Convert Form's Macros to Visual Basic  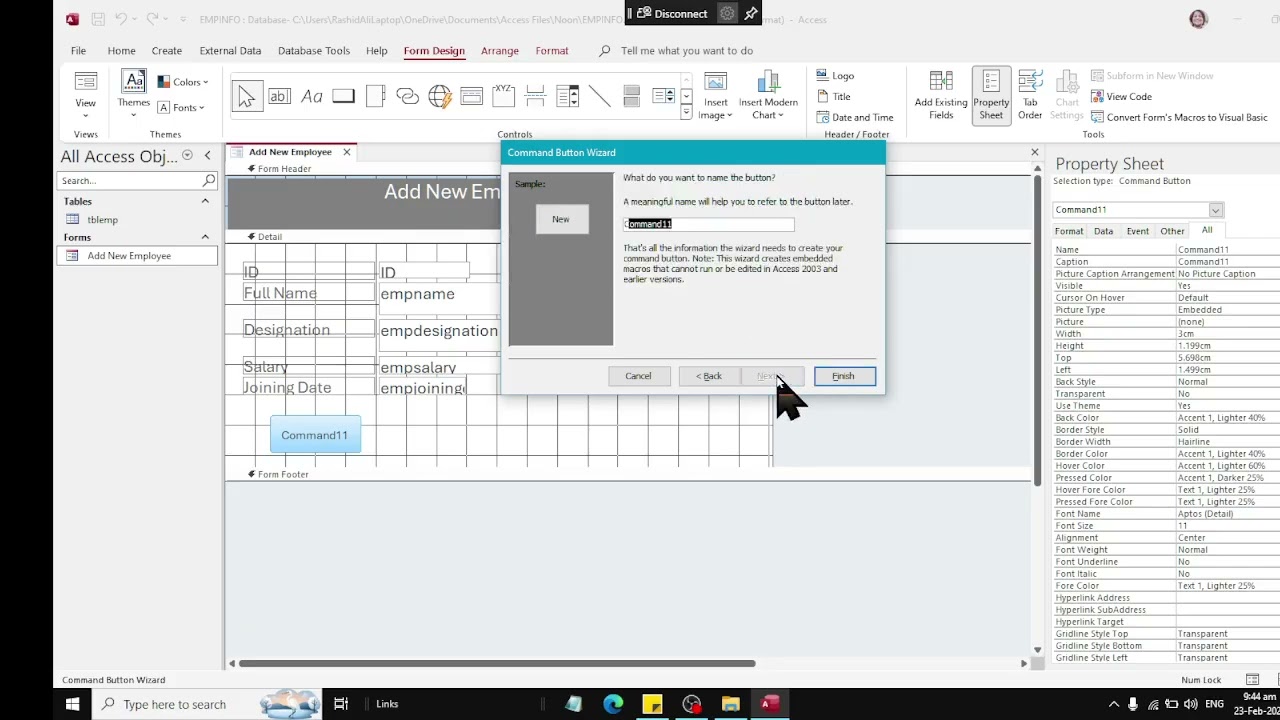click(1178, 118)
